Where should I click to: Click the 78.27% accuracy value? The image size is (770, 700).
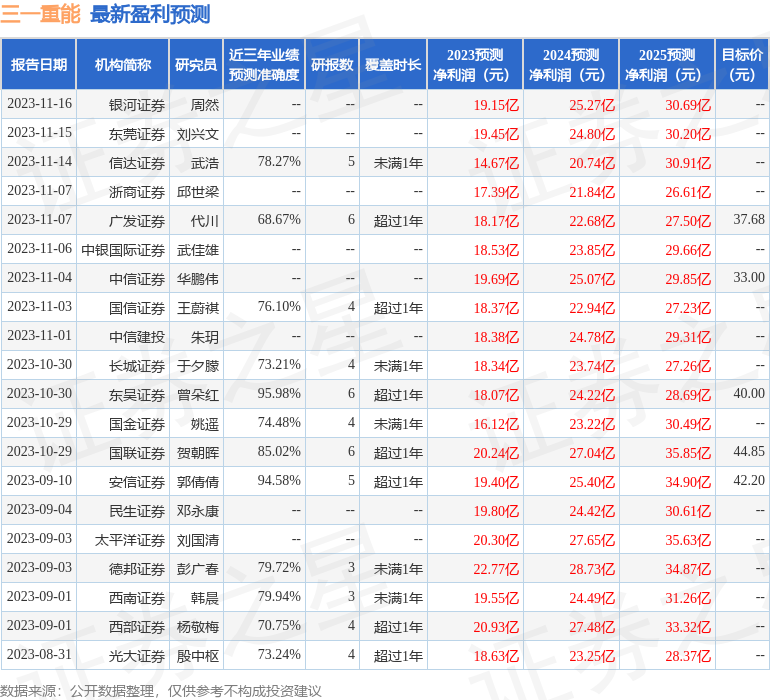[x=279, y=162]
